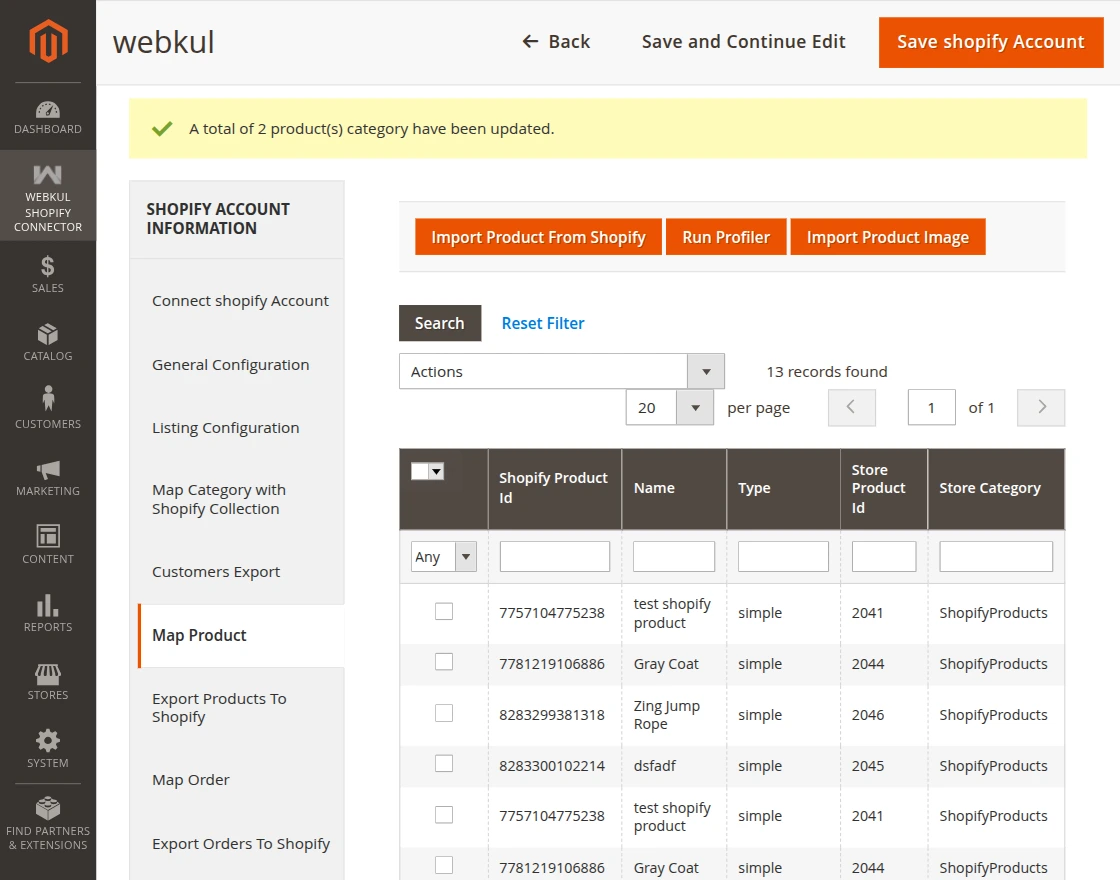Open Map Category with Shopify Collection tab
Screen dimensions: 1120x880
point(219,499)
